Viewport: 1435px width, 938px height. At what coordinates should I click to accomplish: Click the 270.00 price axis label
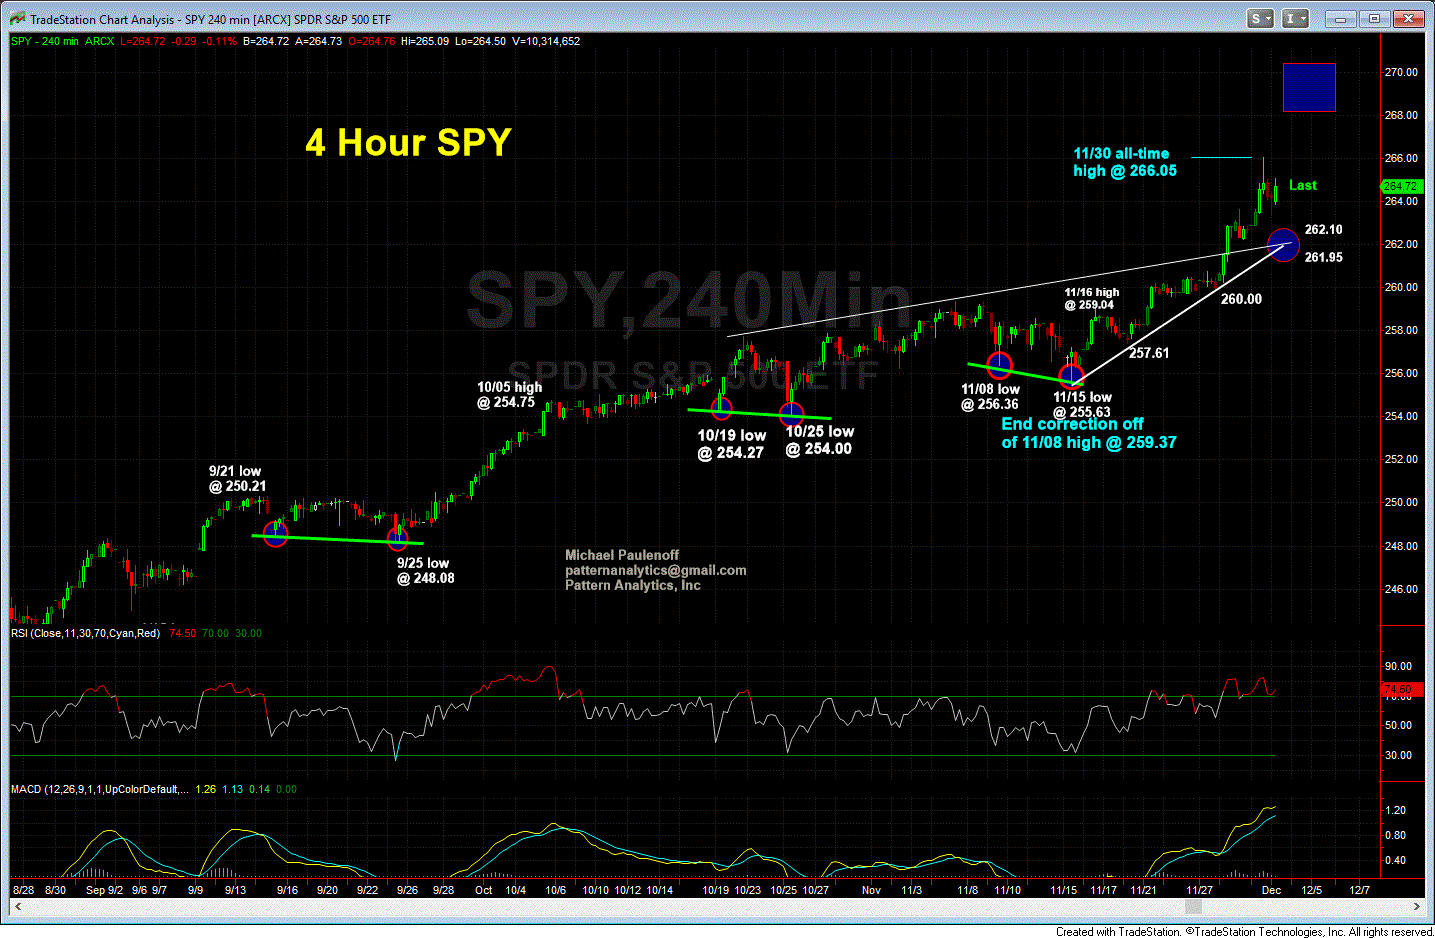point(1400,72)
